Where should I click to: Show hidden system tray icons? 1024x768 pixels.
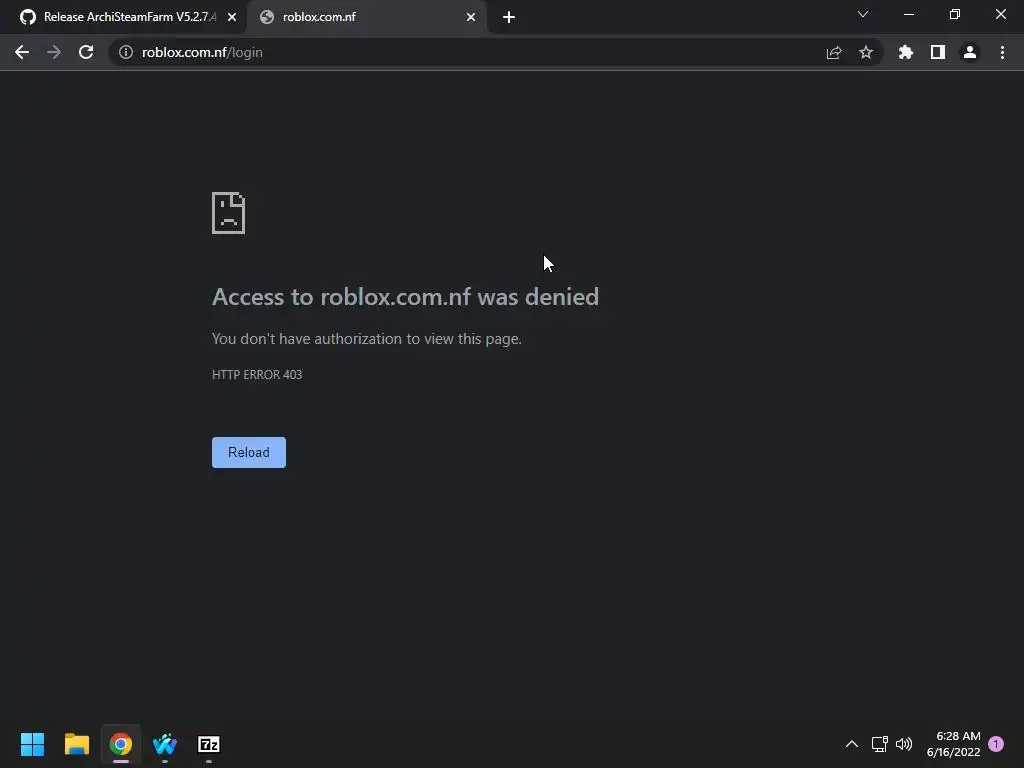[x=852, y=744]
